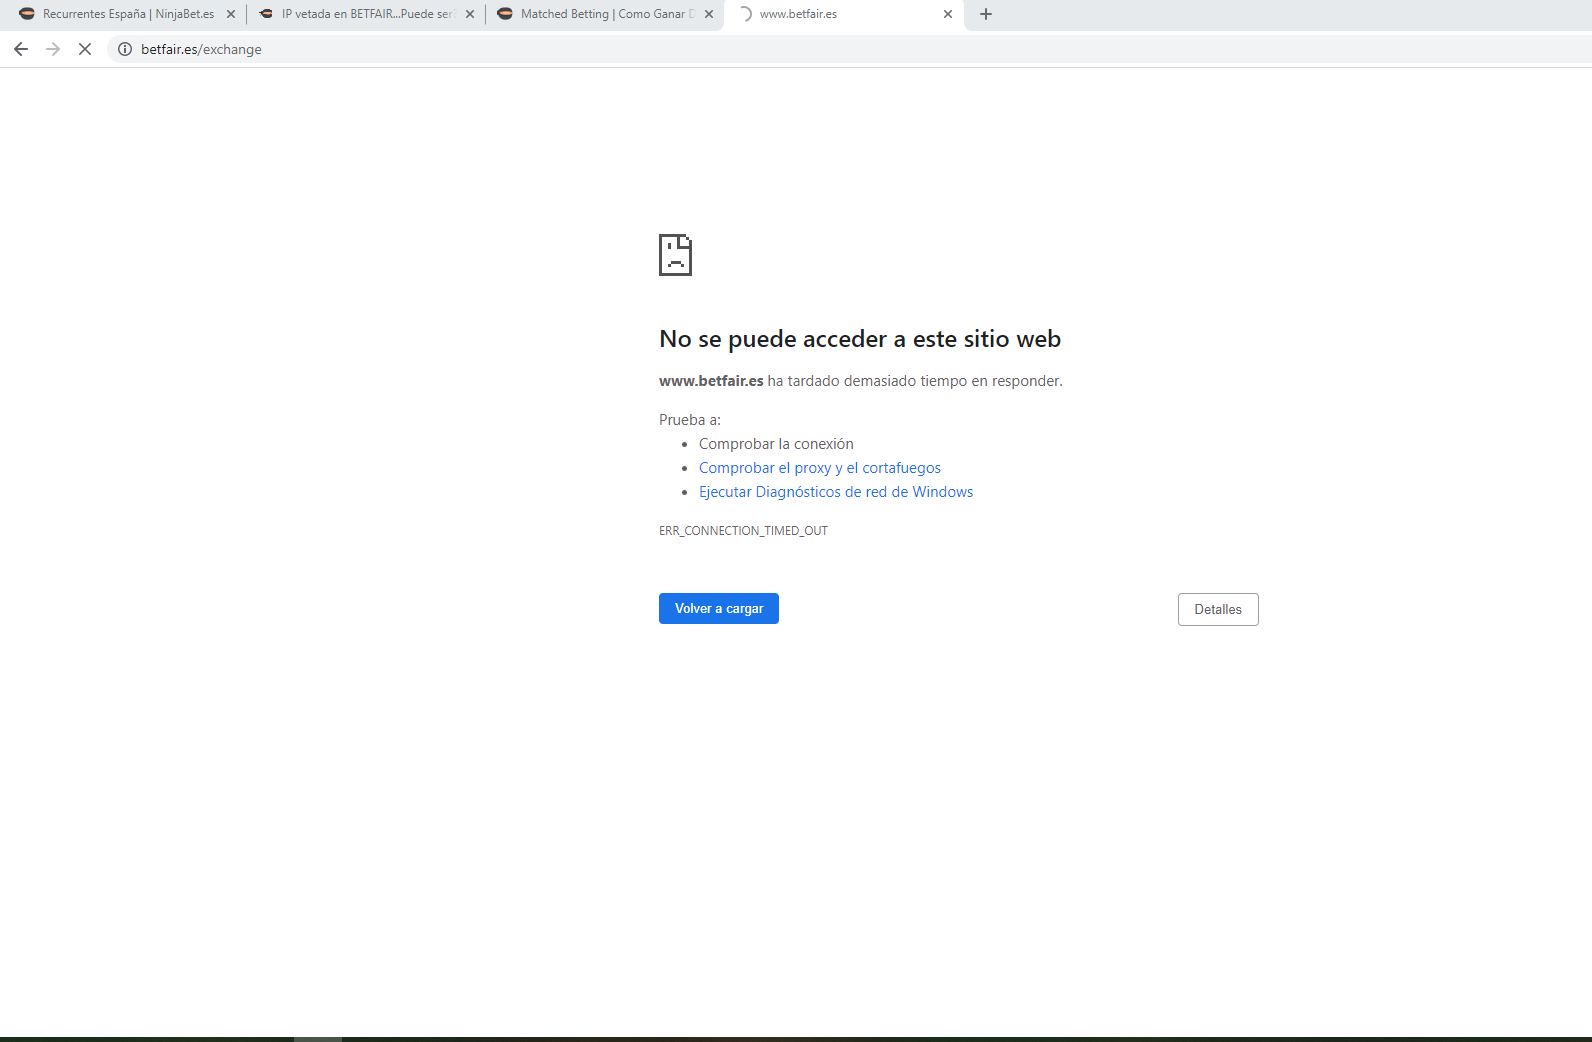Viewport: 1592px width, 1042px height.
Task: Click favicon of IP vetada en BETFAIR tab
Action: coord(266,14)
